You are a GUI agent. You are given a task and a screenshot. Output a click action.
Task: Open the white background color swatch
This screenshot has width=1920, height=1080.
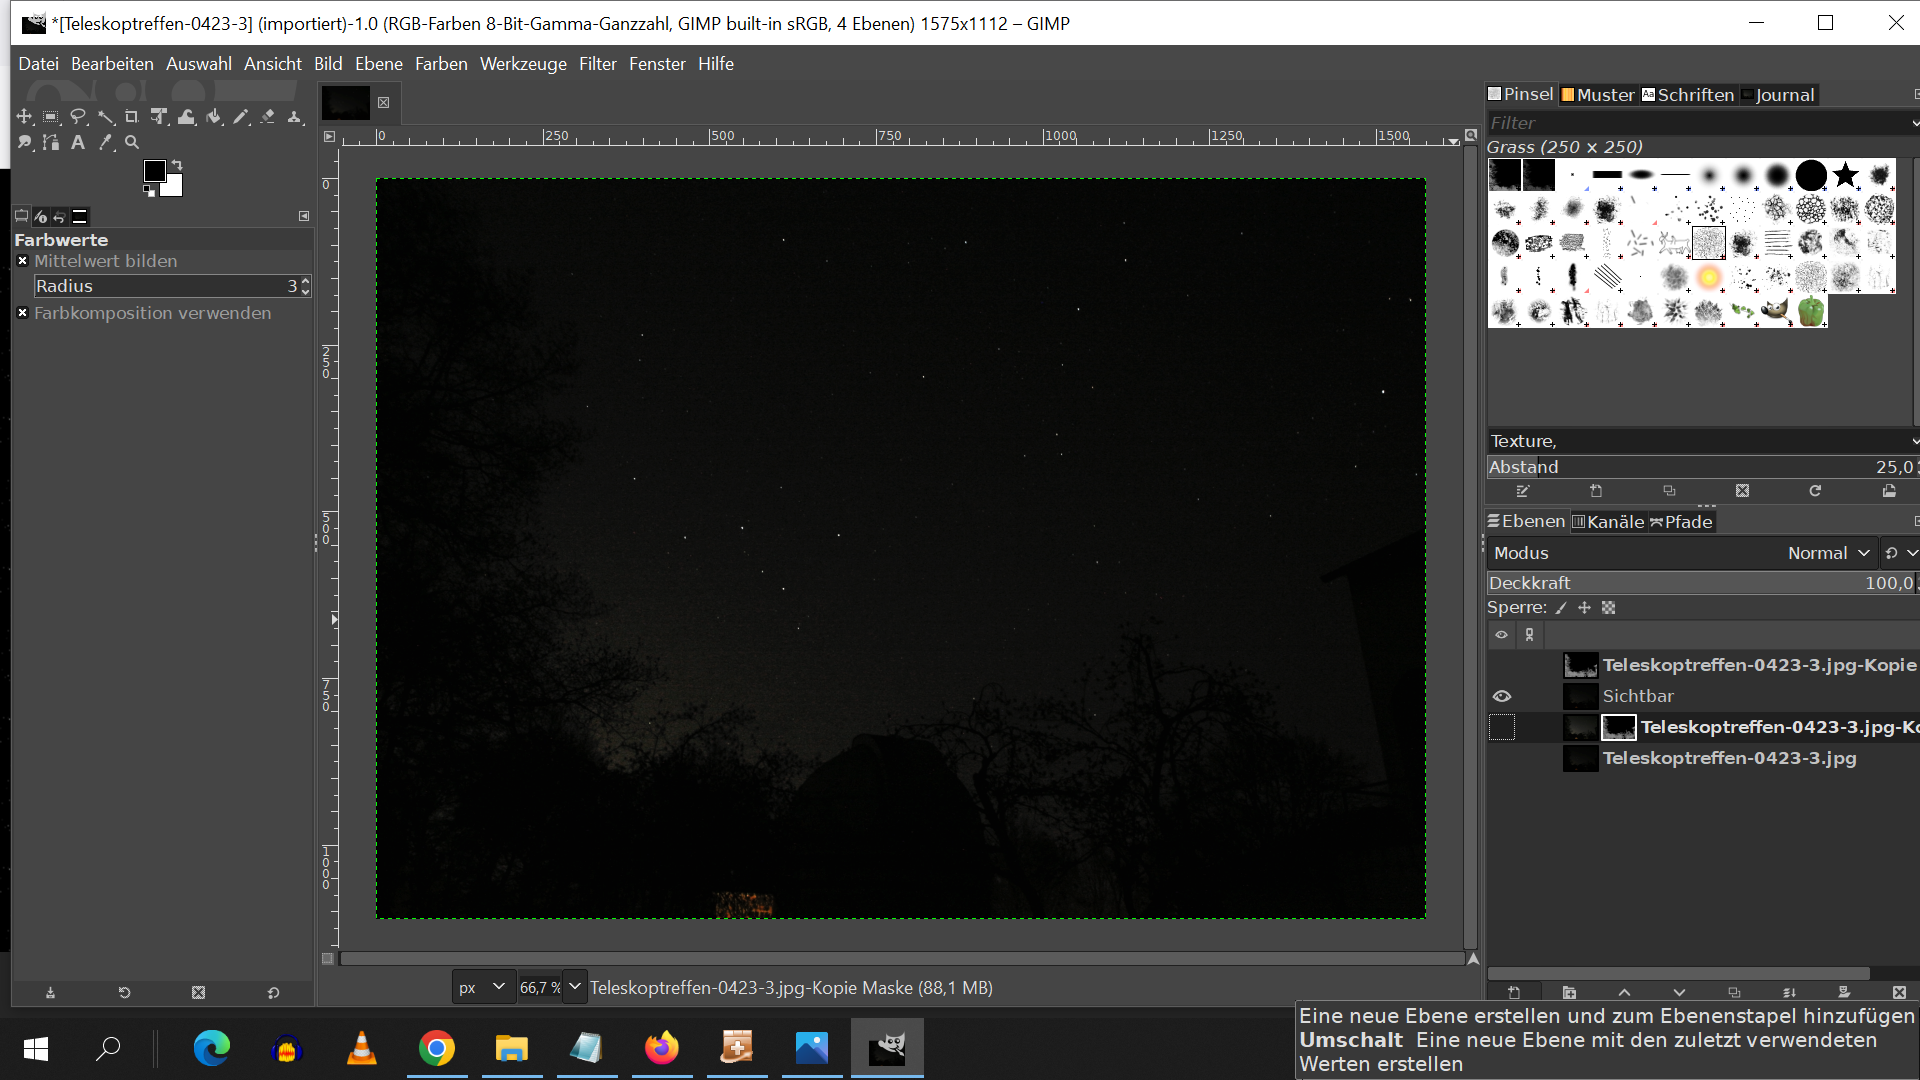[x=175, y=188]
